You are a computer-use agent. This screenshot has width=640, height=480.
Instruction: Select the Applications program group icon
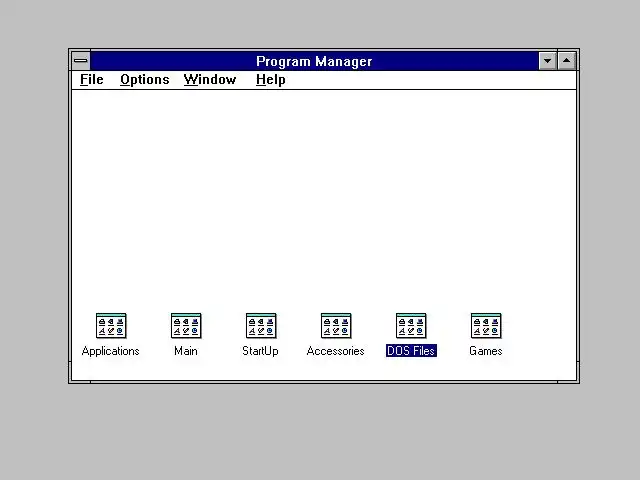click(111, 326)
